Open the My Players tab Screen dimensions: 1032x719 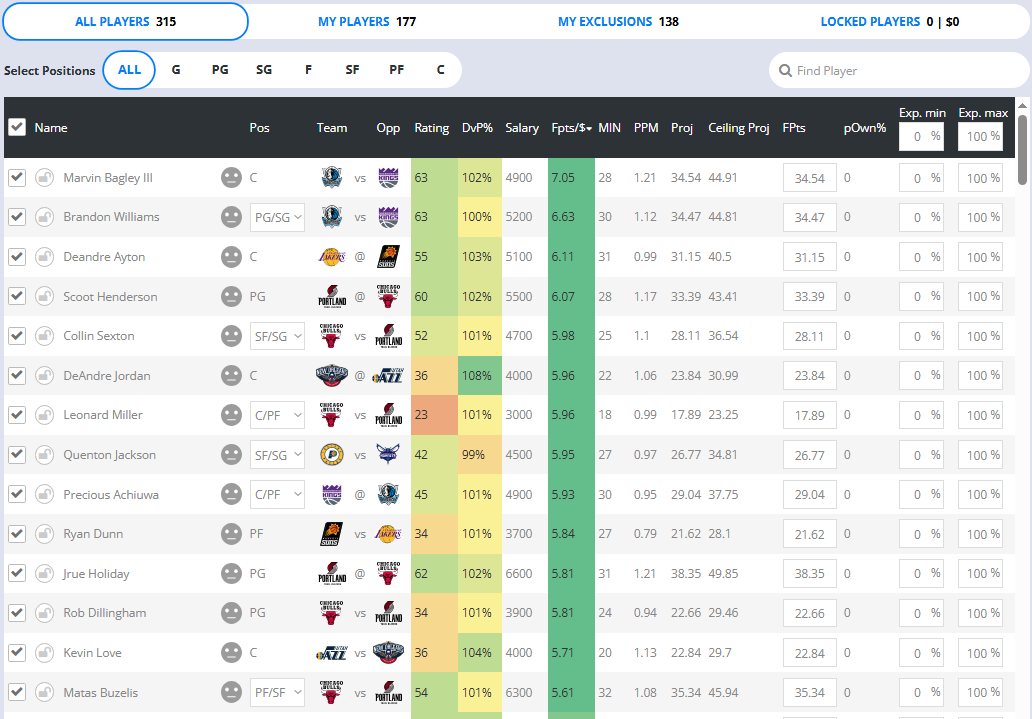[x=367, y=21]
